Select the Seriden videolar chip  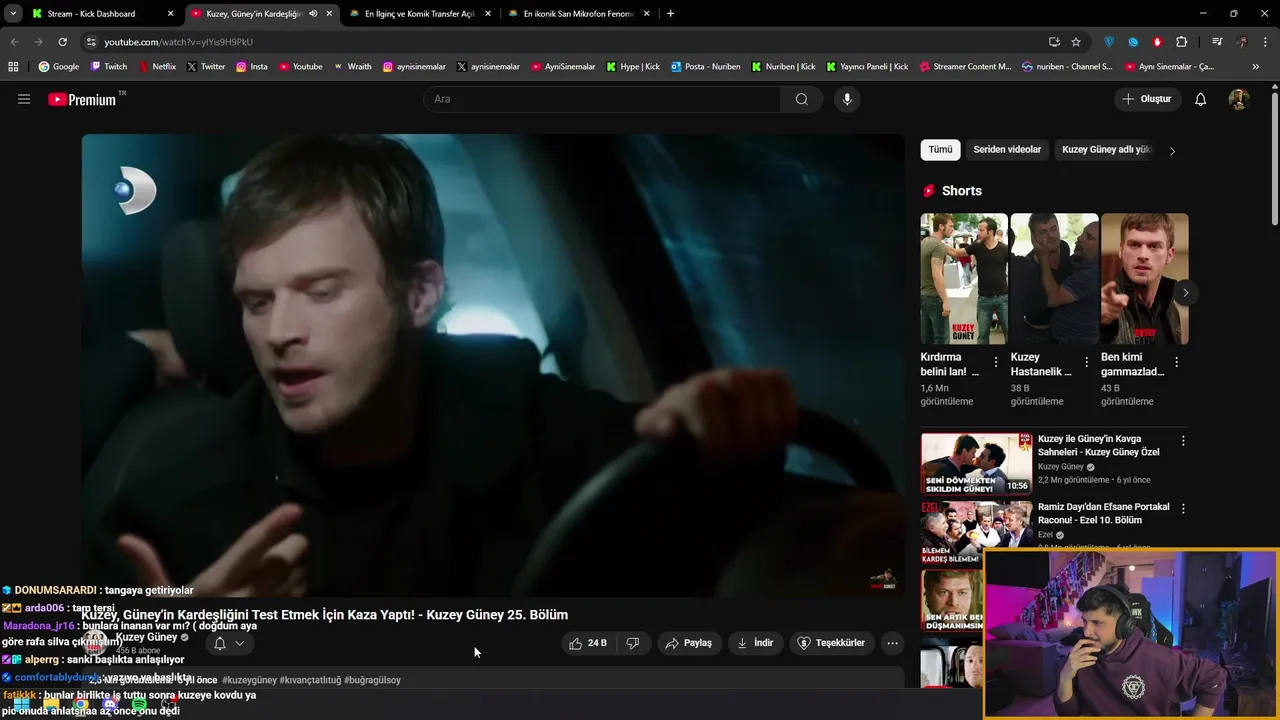coord(1007,150)
